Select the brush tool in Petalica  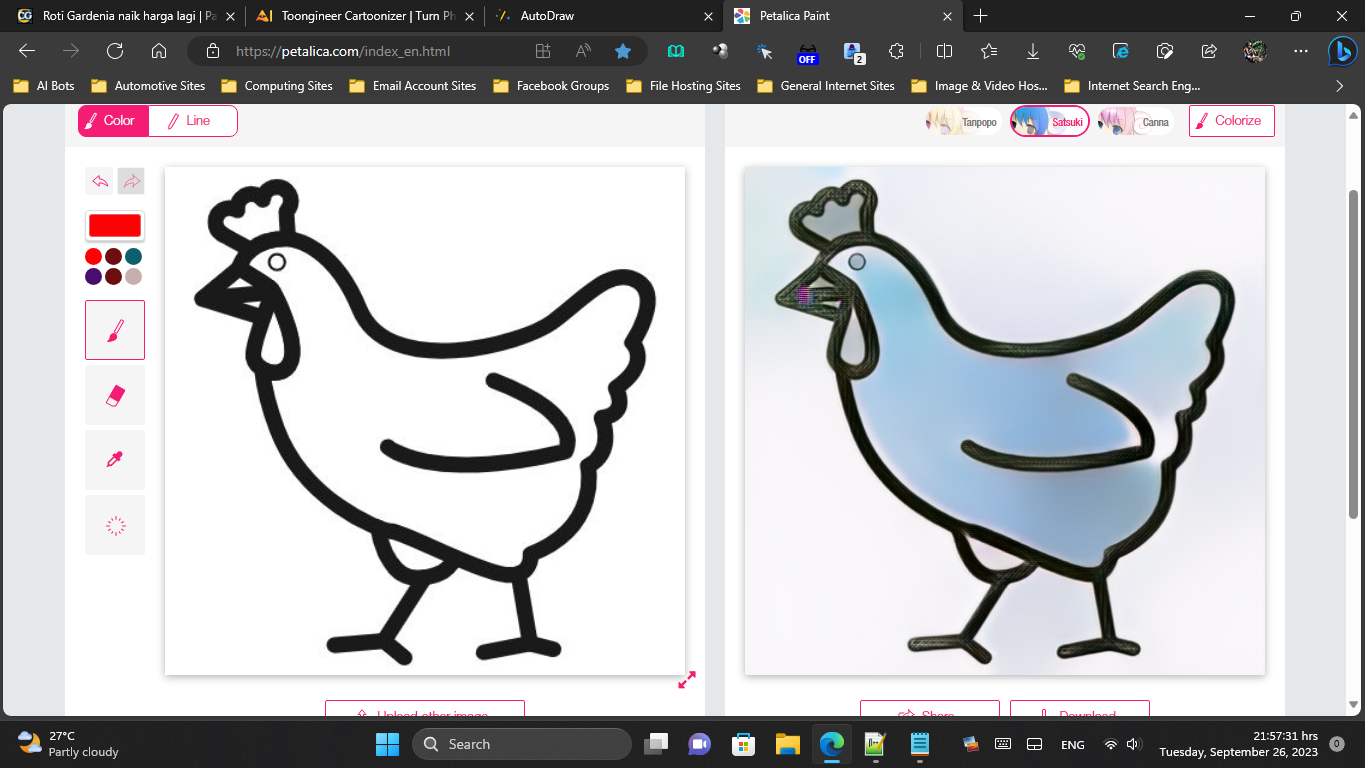(115, 330)
